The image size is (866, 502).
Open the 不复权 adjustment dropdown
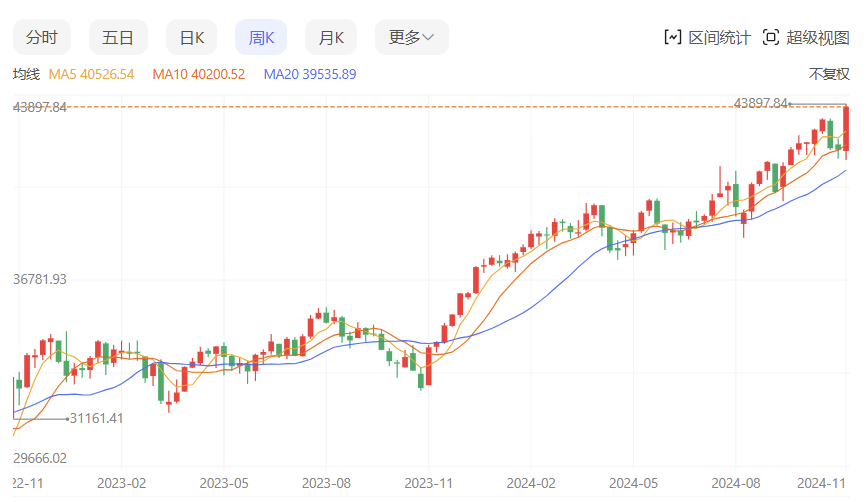(x=828, y=74)
